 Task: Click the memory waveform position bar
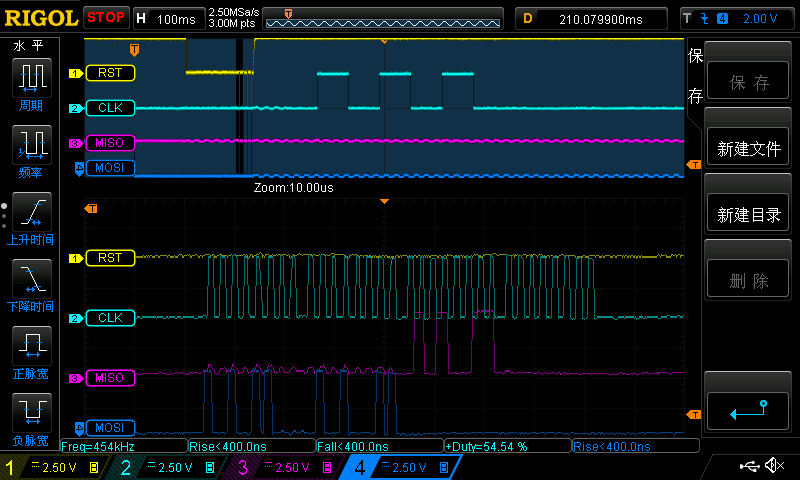(x=383, y=20)
